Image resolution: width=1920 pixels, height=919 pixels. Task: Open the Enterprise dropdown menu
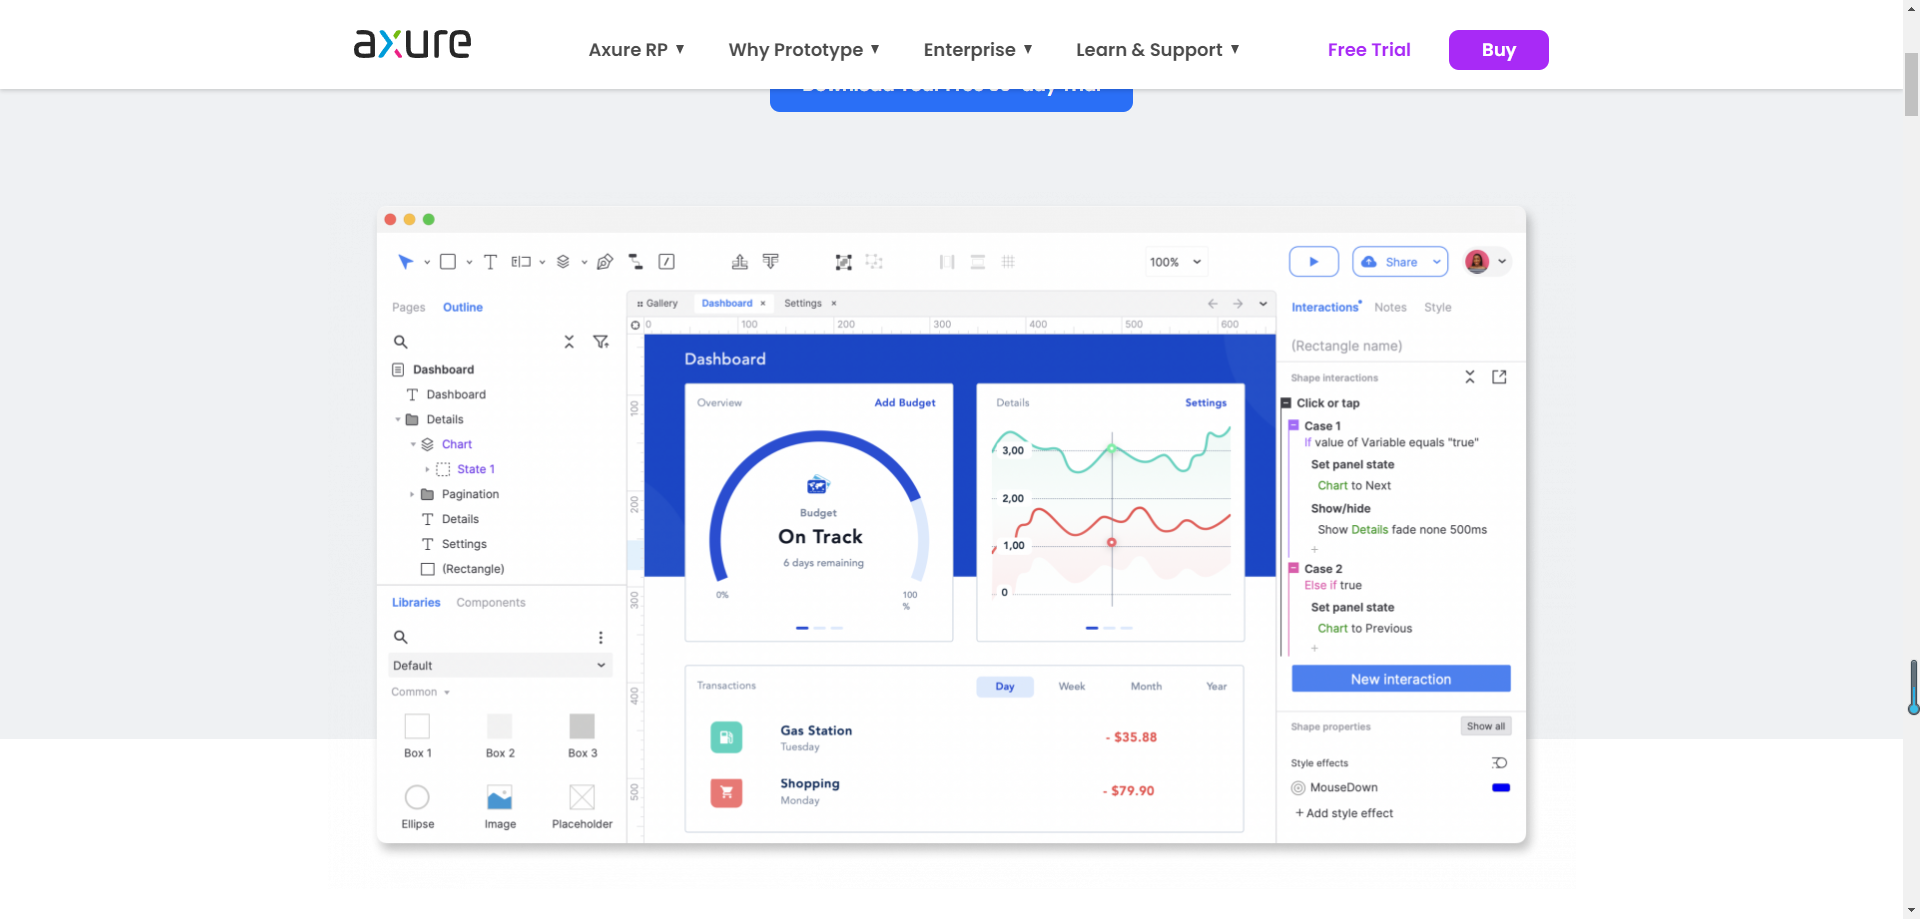[978, 50]
